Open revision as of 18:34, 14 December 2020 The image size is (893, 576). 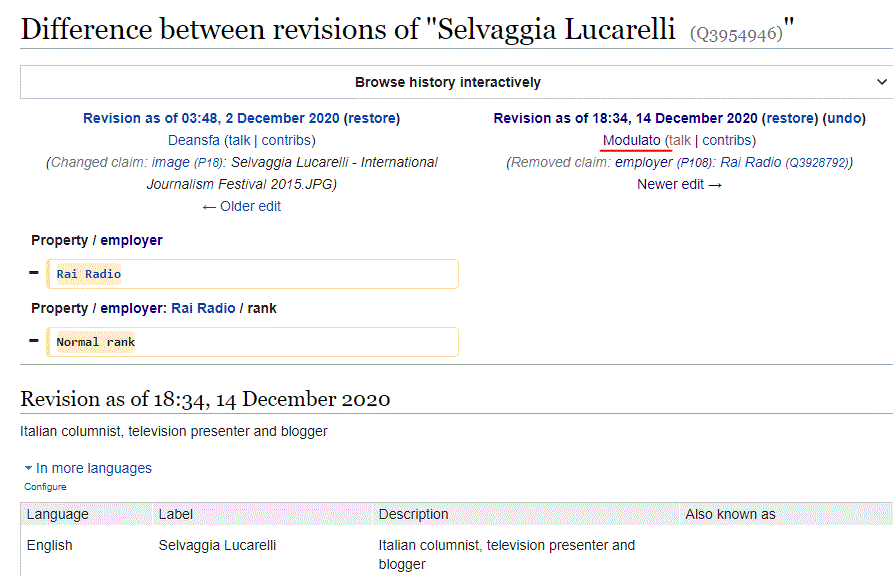coord(625,118)
